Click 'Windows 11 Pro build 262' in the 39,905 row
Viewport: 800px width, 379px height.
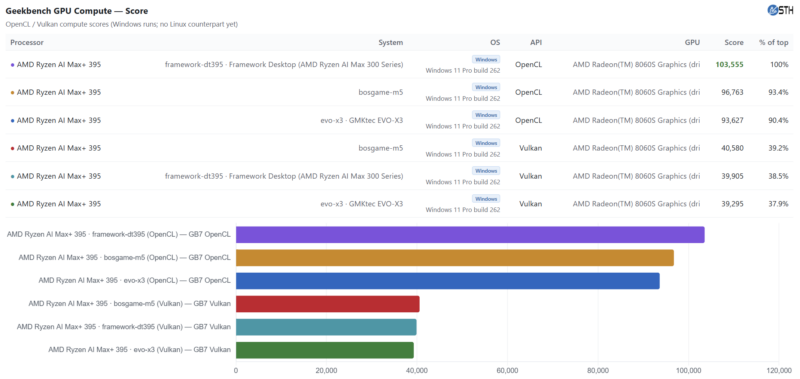click(463, 182)
